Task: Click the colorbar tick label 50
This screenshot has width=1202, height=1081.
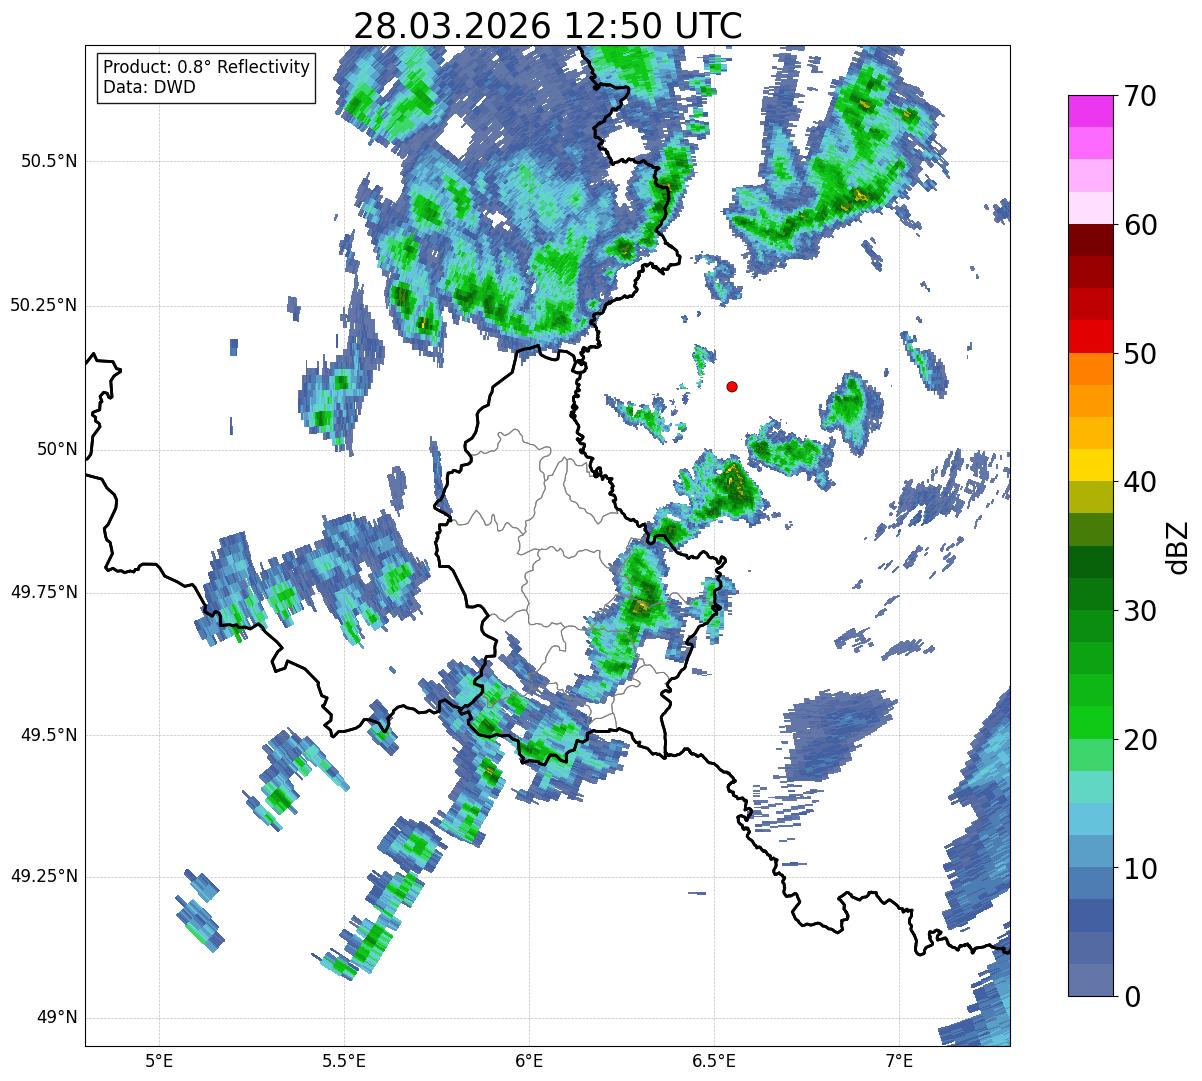Action: (x=1140, y=354)
